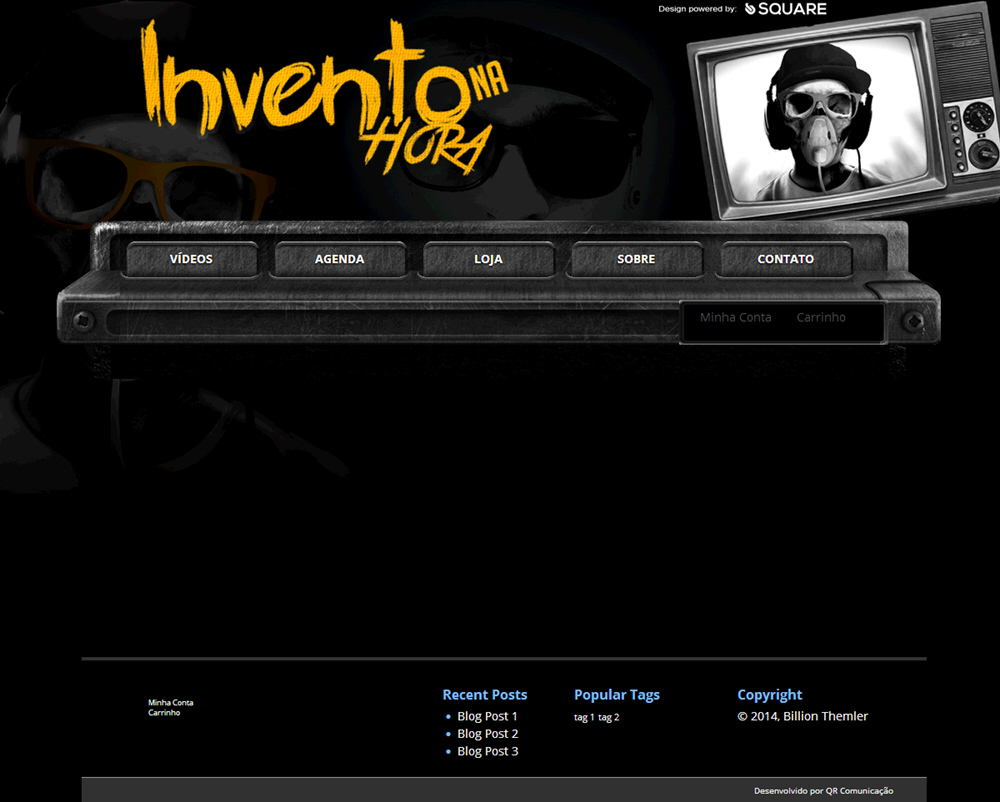This screenshot has height=802, width=1000.
Task: Open Minha Conta in the metal bar
Action: [x=735, y=317]
